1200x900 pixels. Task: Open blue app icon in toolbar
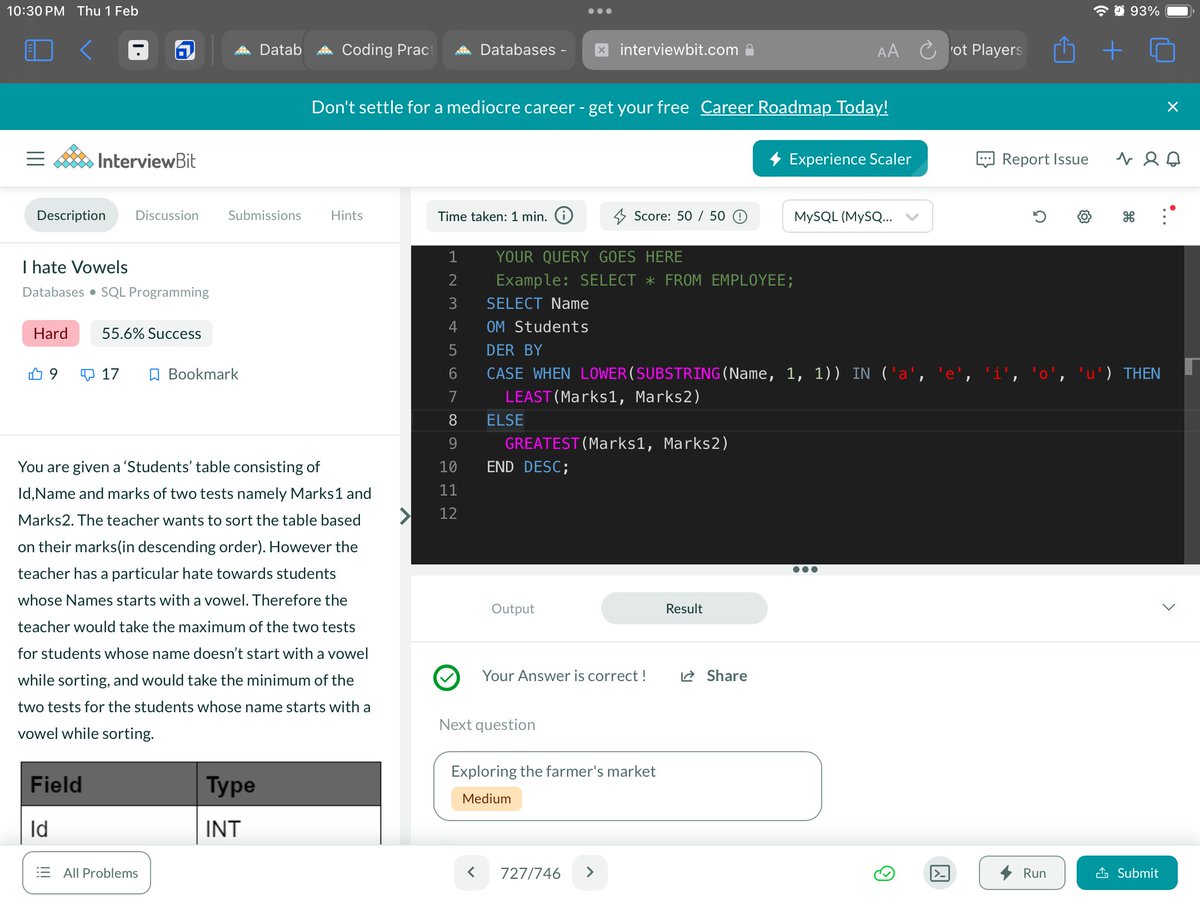(185, 50)
